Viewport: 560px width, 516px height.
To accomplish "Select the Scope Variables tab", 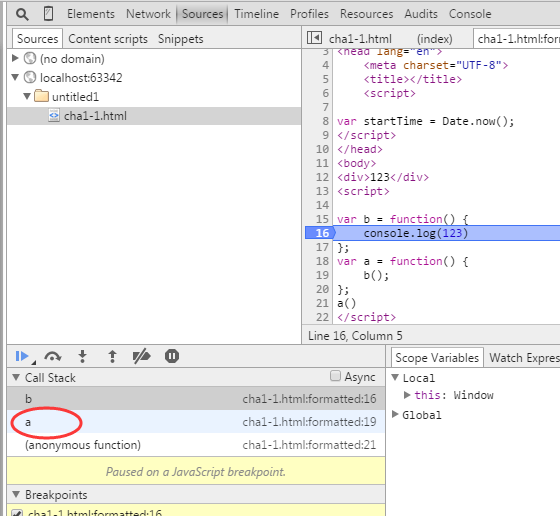I will pyautogui.click(x=437, y=357).
